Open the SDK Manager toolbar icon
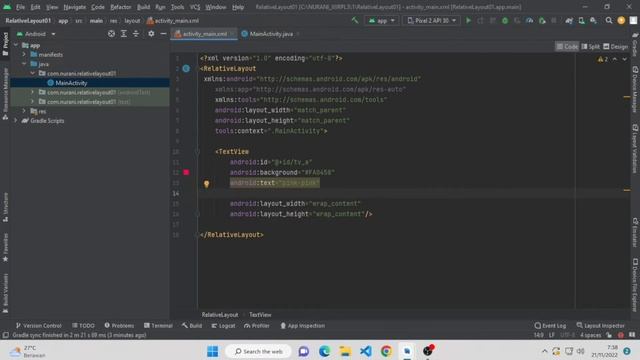640x360 pixels. (593, 20)
